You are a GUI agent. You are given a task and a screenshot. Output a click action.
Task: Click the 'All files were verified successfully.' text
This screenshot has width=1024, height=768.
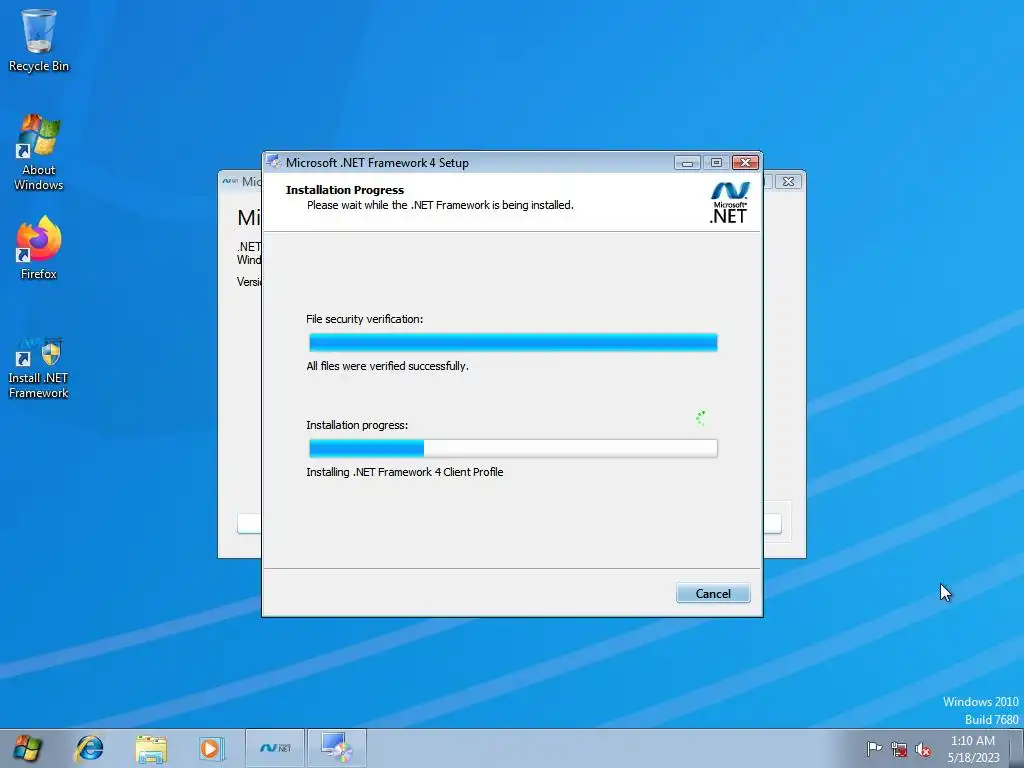coord(387,366)
